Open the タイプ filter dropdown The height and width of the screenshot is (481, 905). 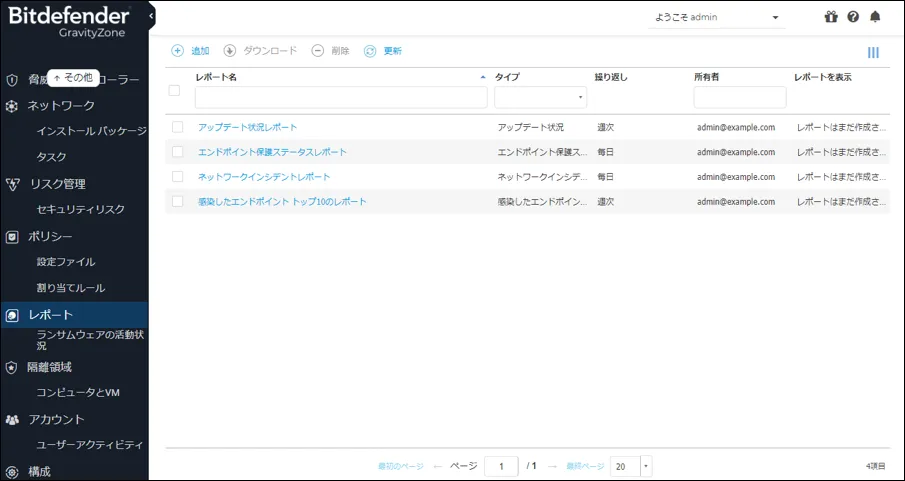click(540, 98)
